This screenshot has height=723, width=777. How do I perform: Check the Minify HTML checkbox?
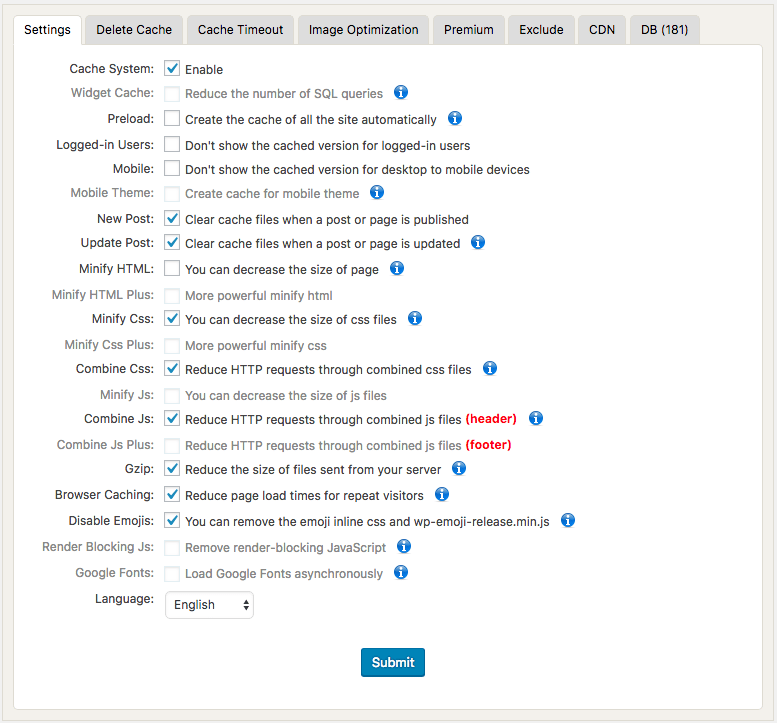[172, 268]
